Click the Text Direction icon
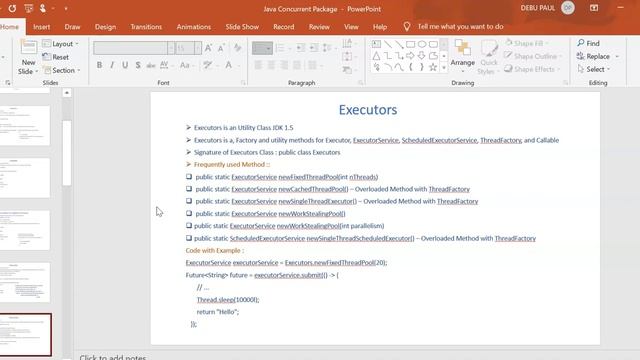640x360 pixels. pyautogui.click(x=348, y=44)
